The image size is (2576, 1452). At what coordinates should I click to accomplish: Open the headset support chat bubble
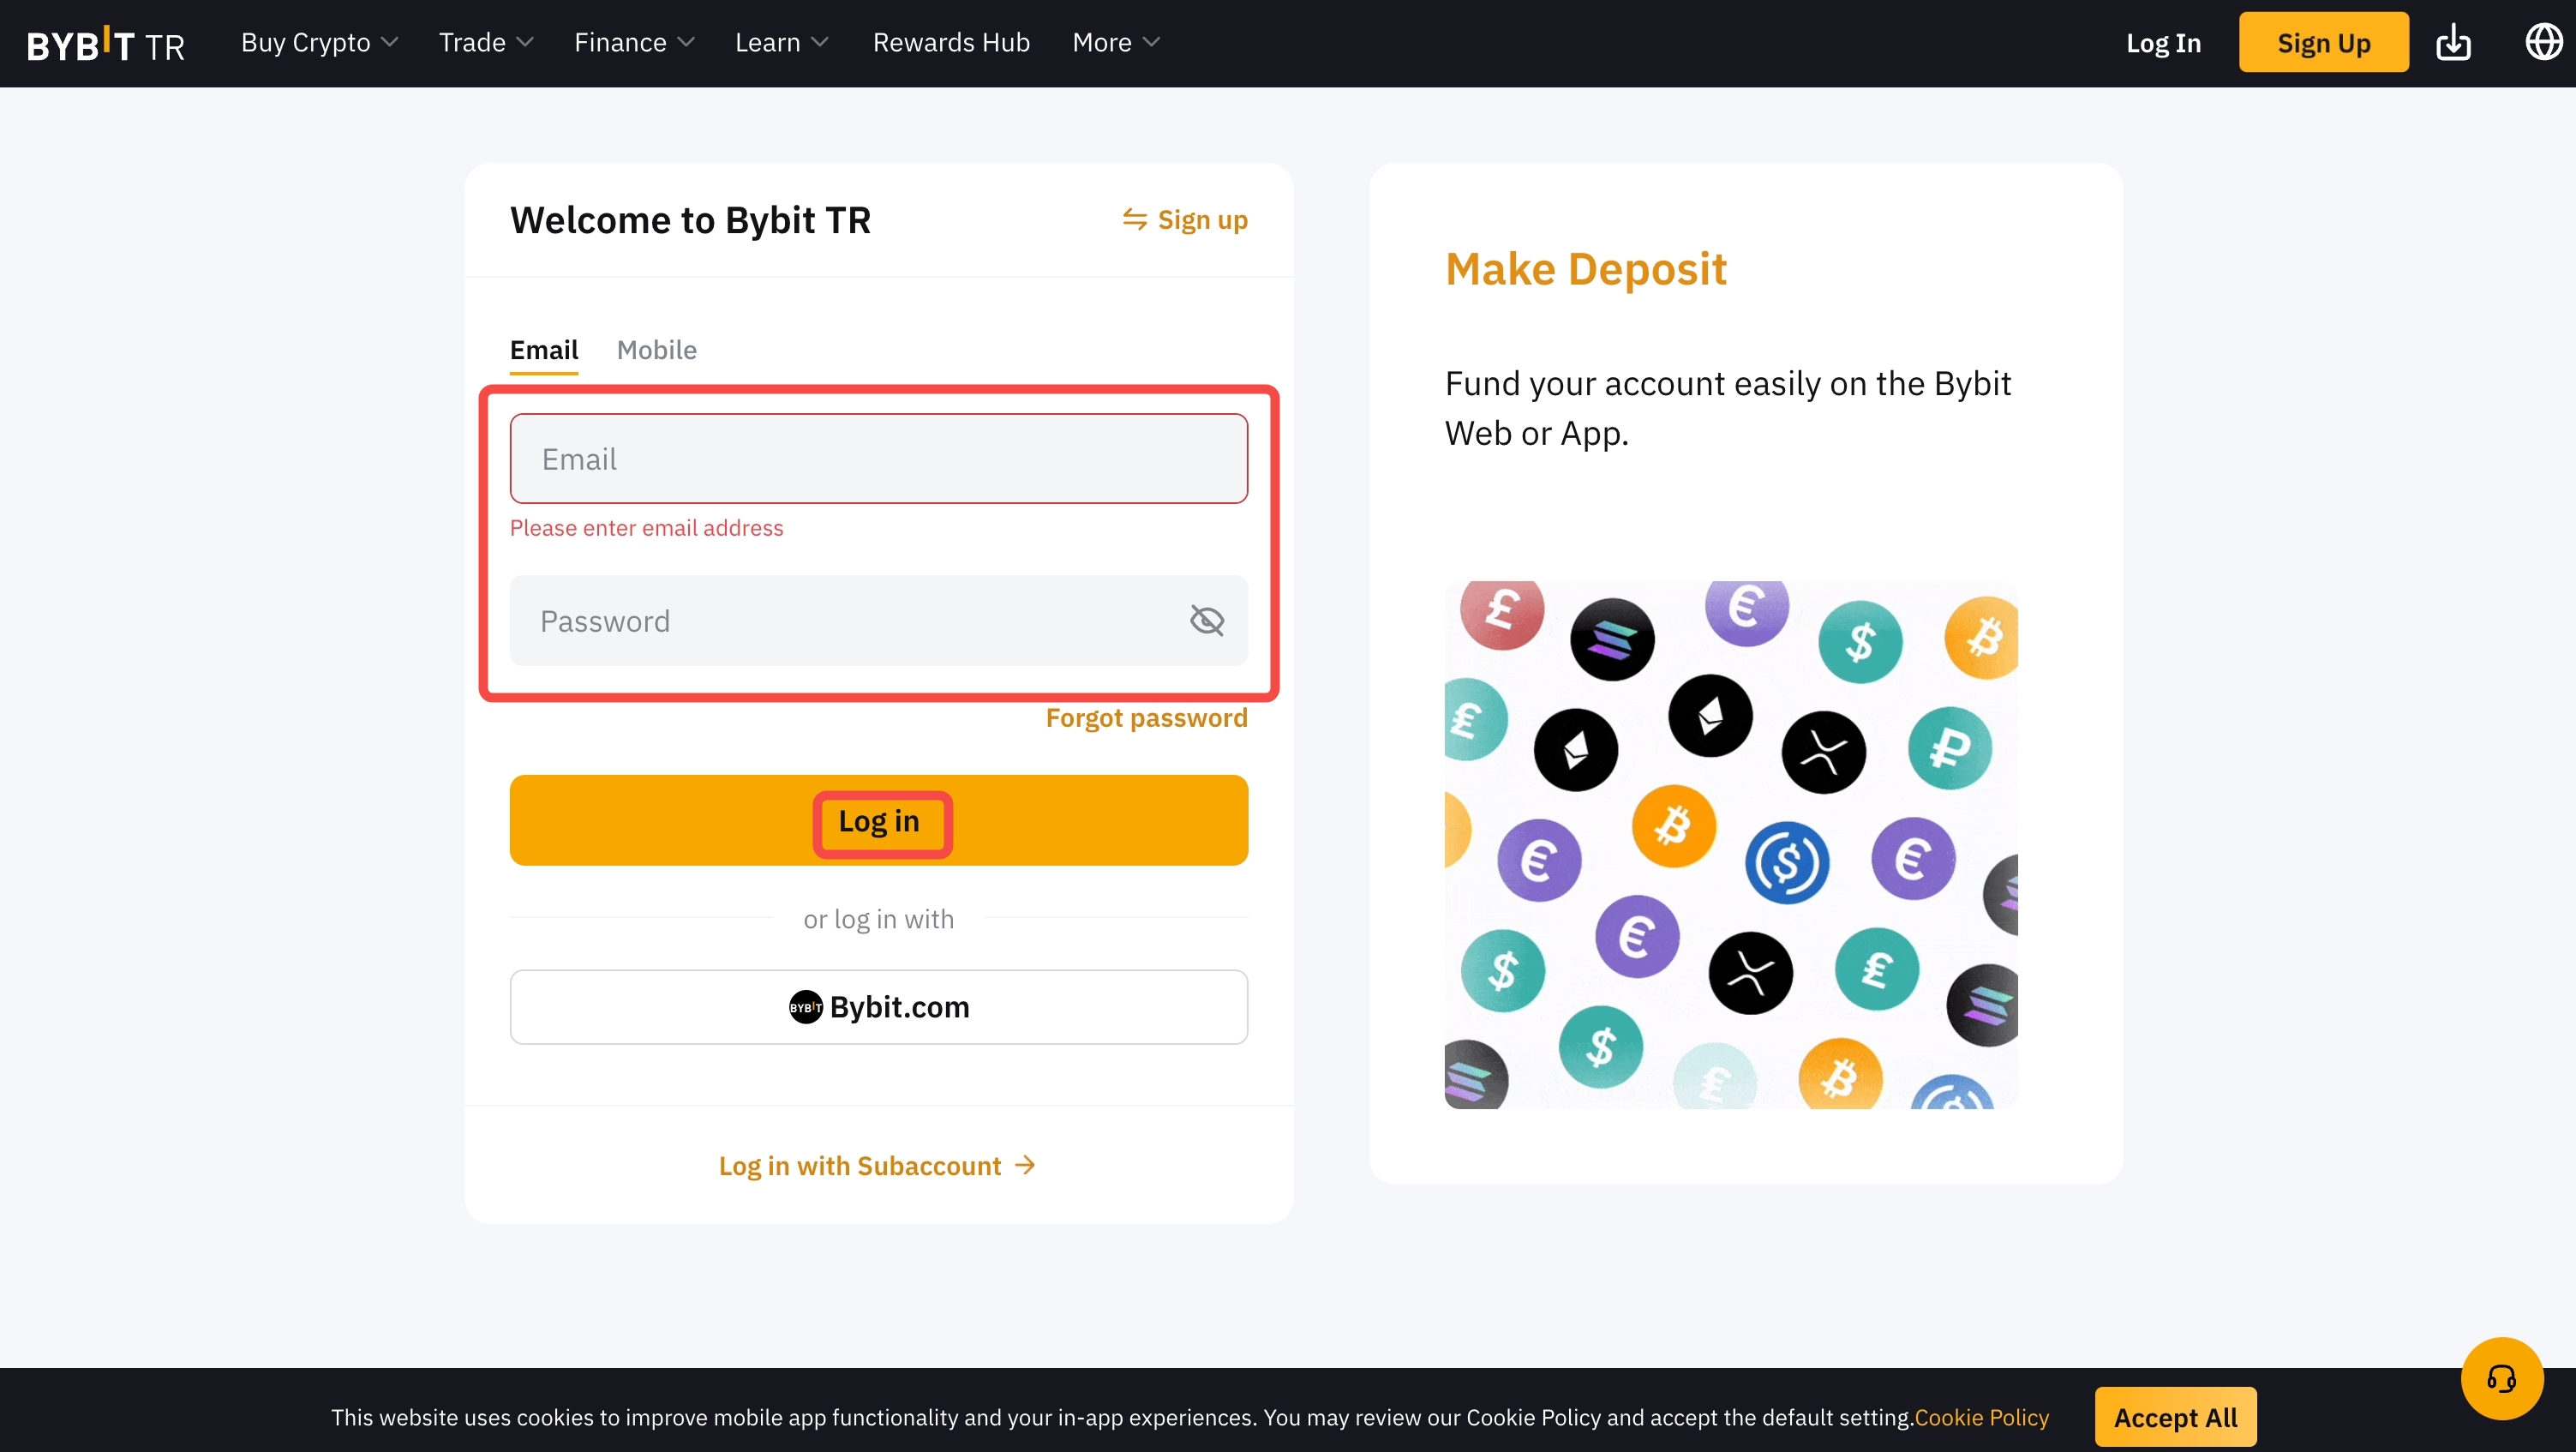click(x=2501, y=1379)
